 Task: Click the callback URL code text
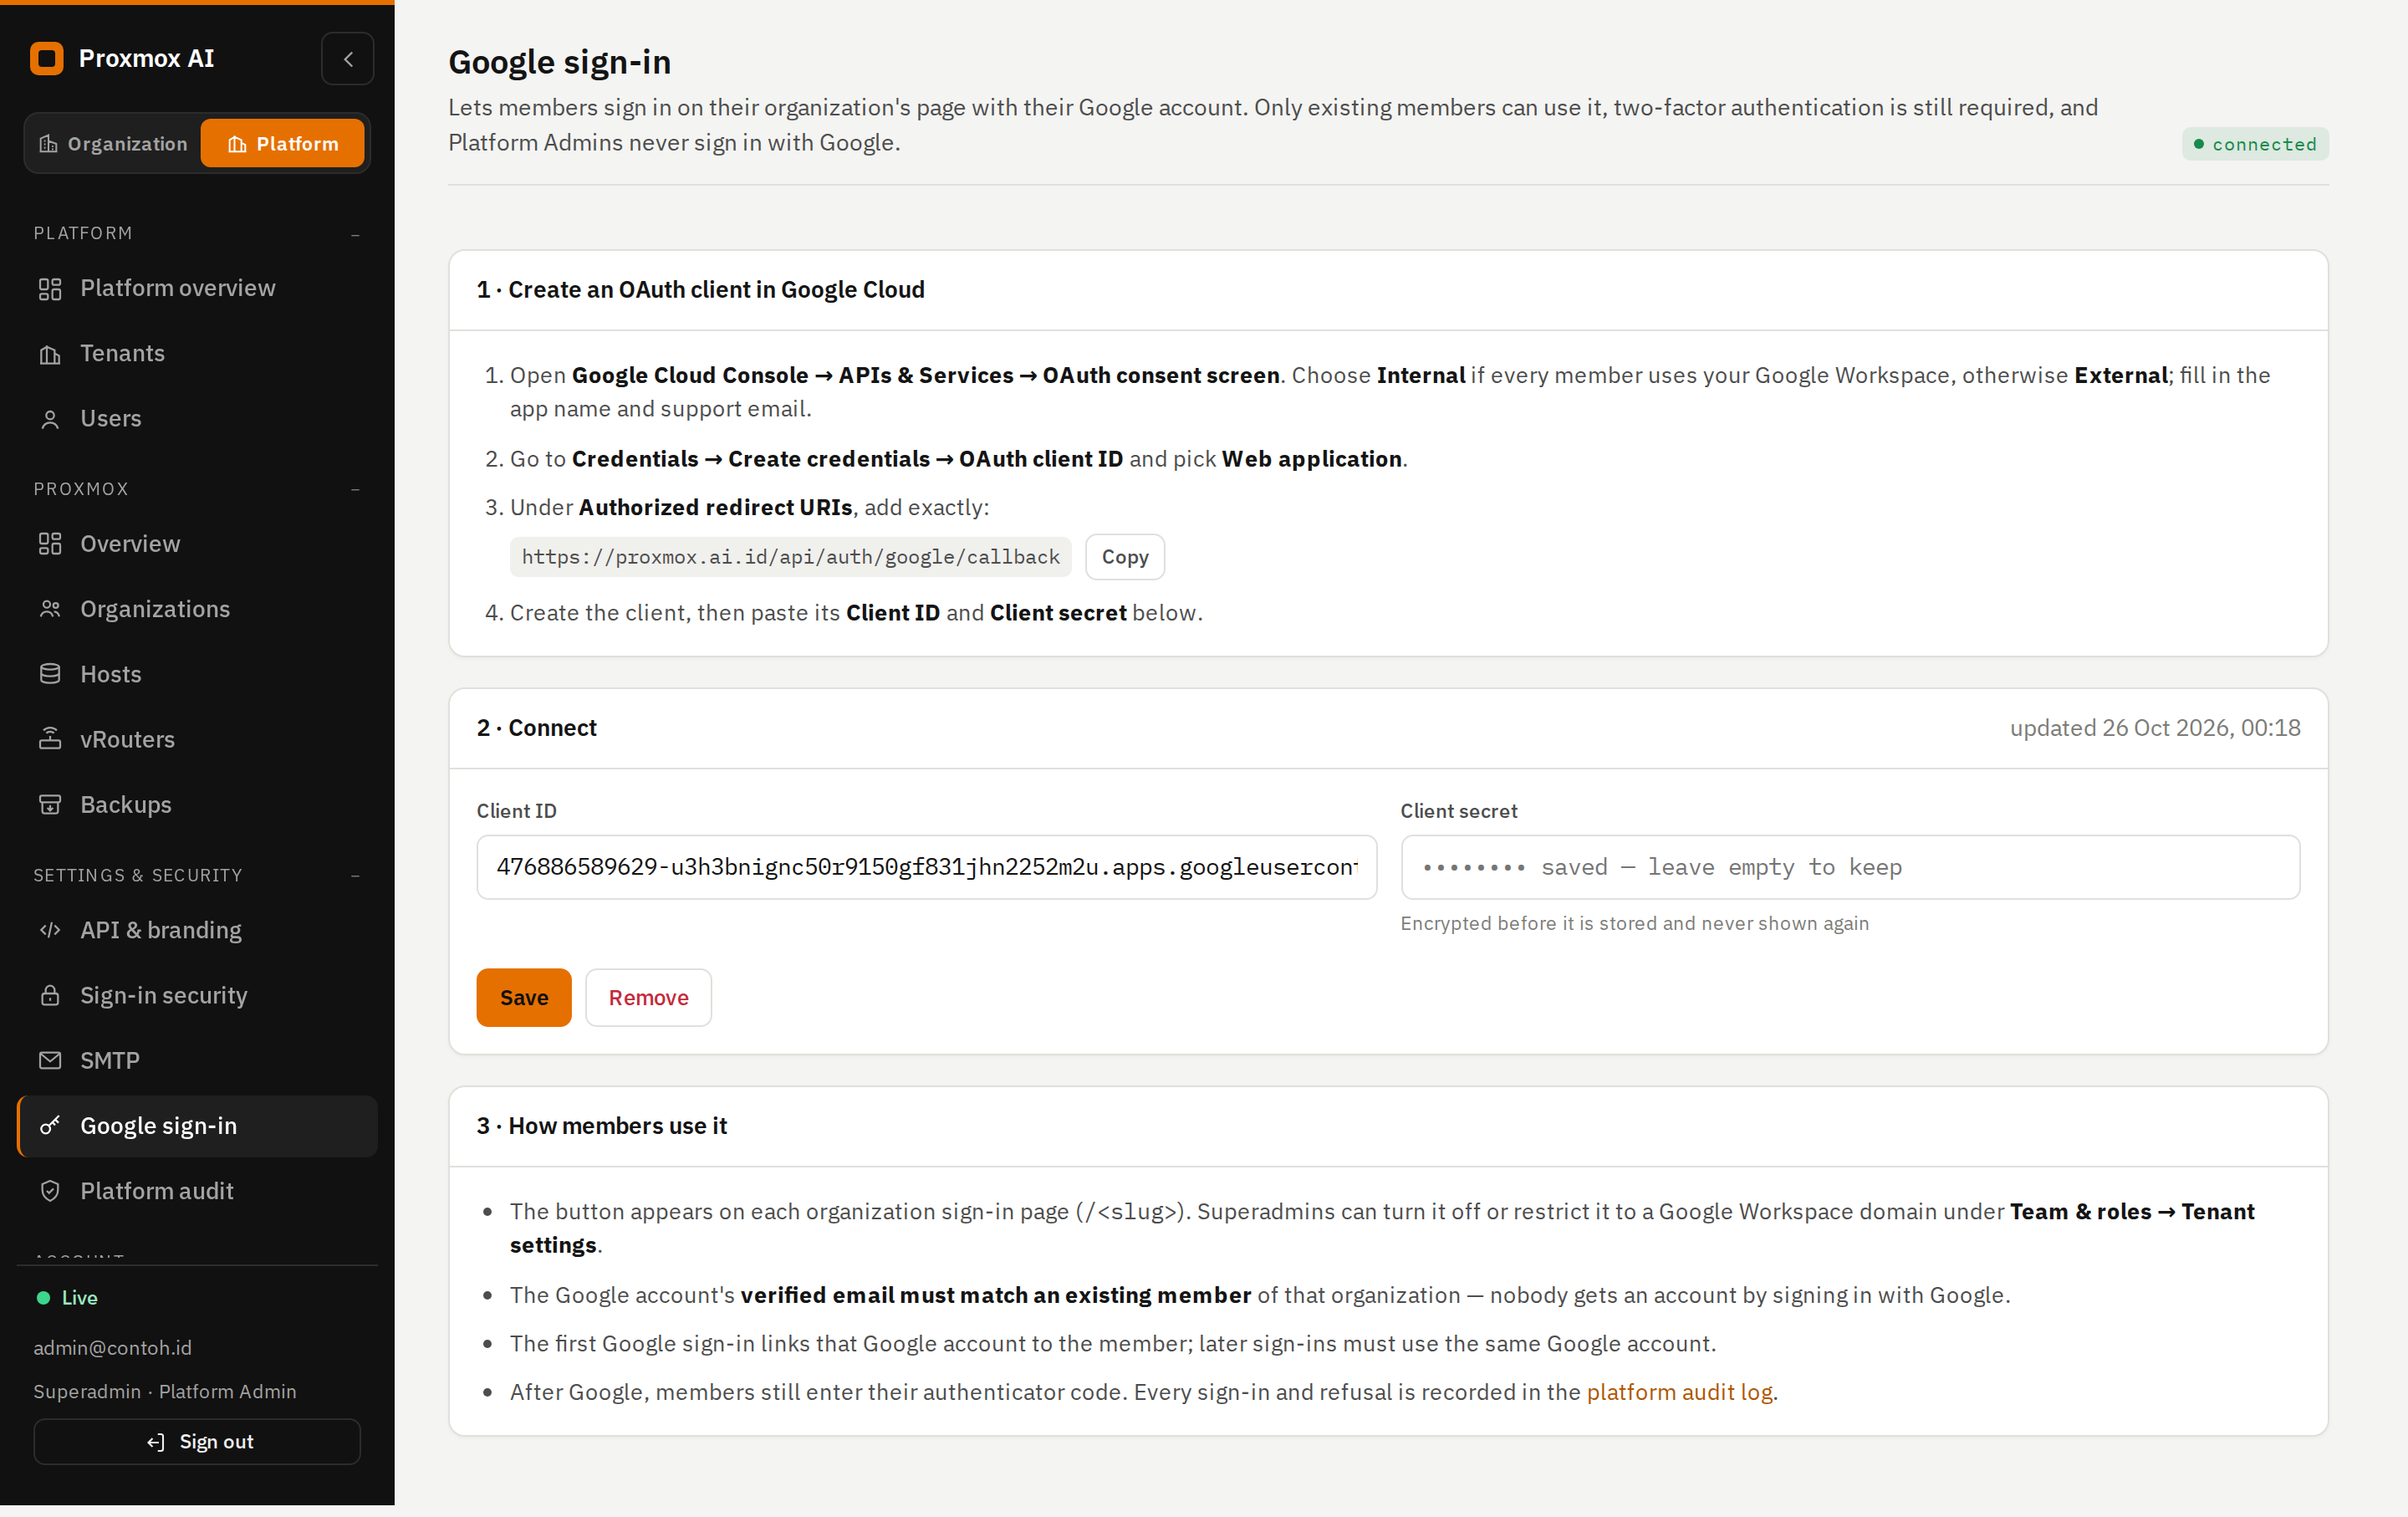coord(790,557)
